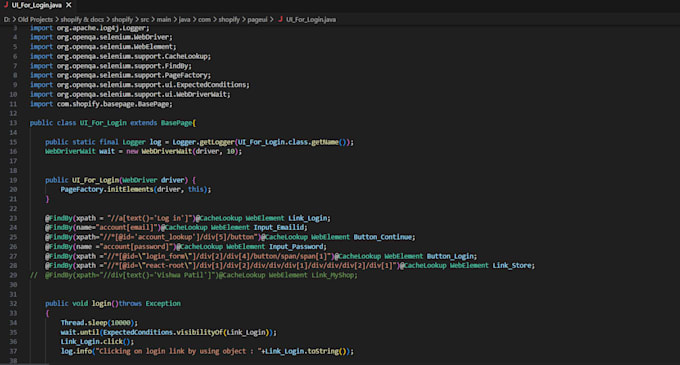
Task: Open the 'shopify & docs' breadcrumb
Action: (x=82, y=20)
